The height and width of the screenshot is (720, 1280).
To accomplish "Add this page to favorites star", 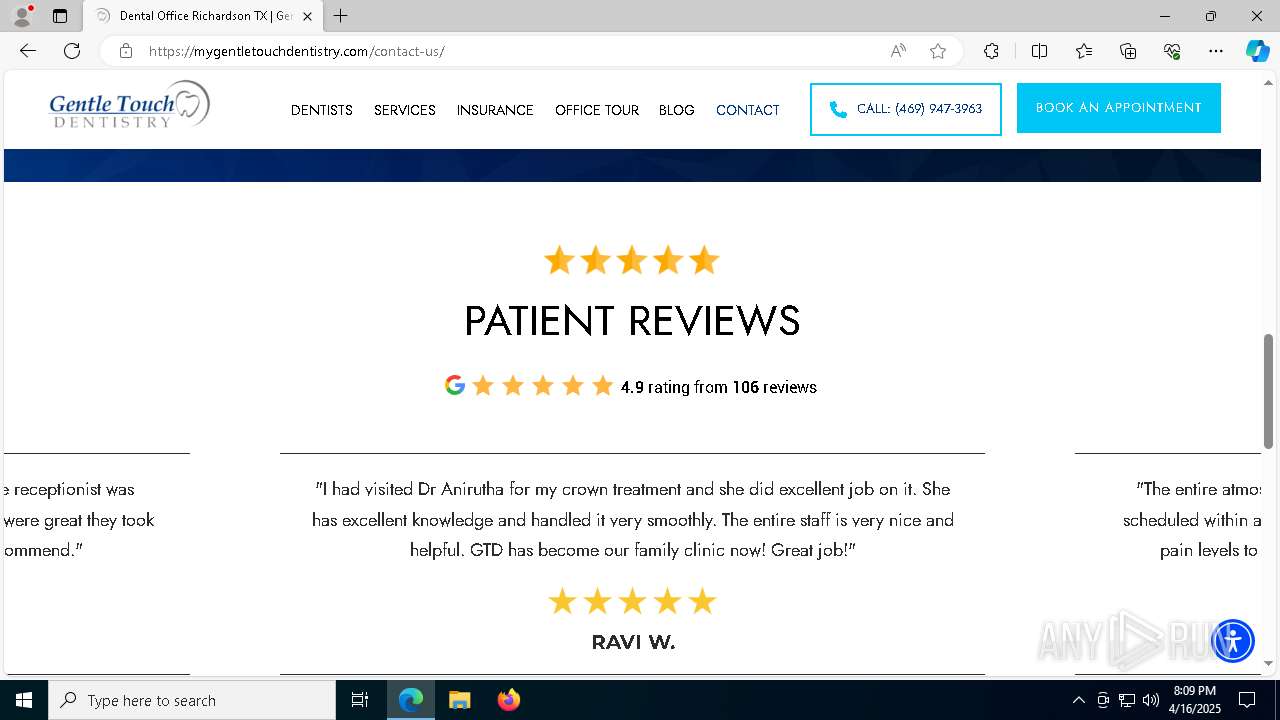I will (x=938, y=51).
